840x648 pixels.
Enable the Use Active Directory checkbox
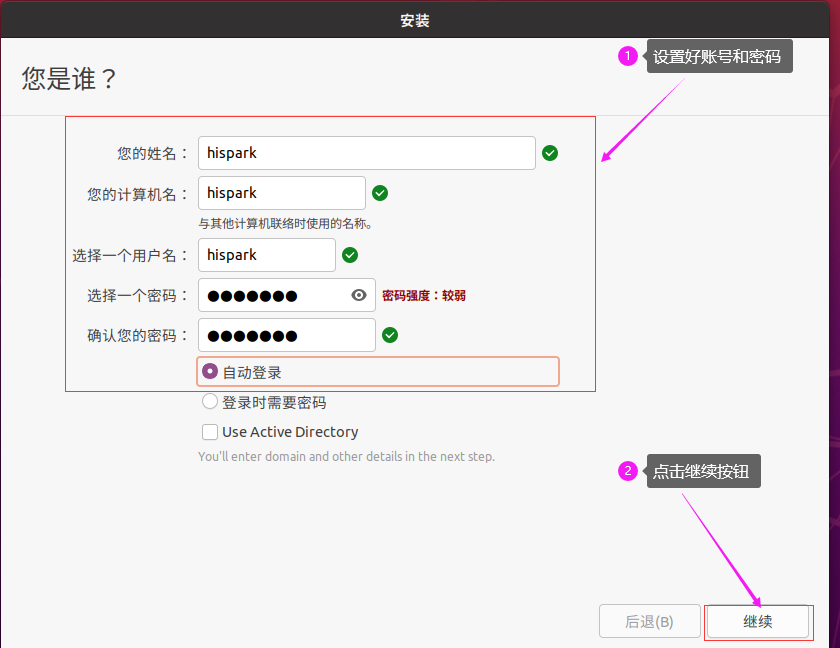pyautogui.click(x=210, y=432)
